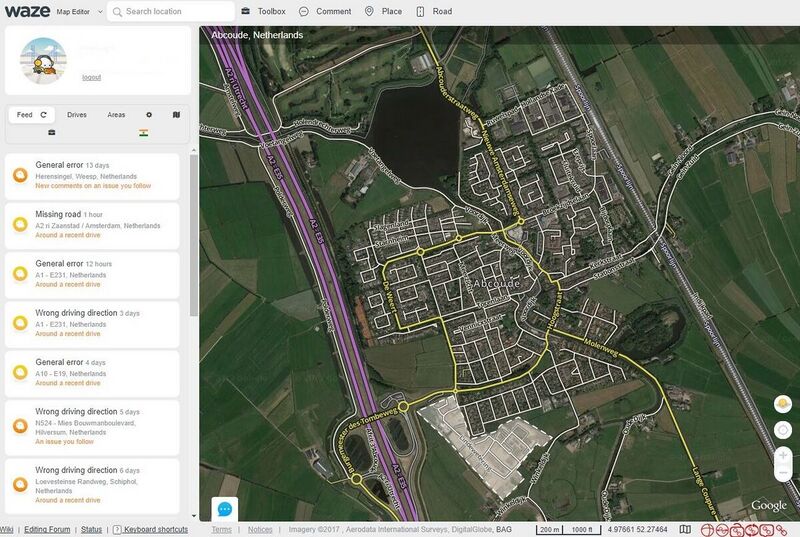The width and height of the screenshot is (800, 537).
Task: Open the briefcase icon in sidebar
Action: click(x=52, y=133)
